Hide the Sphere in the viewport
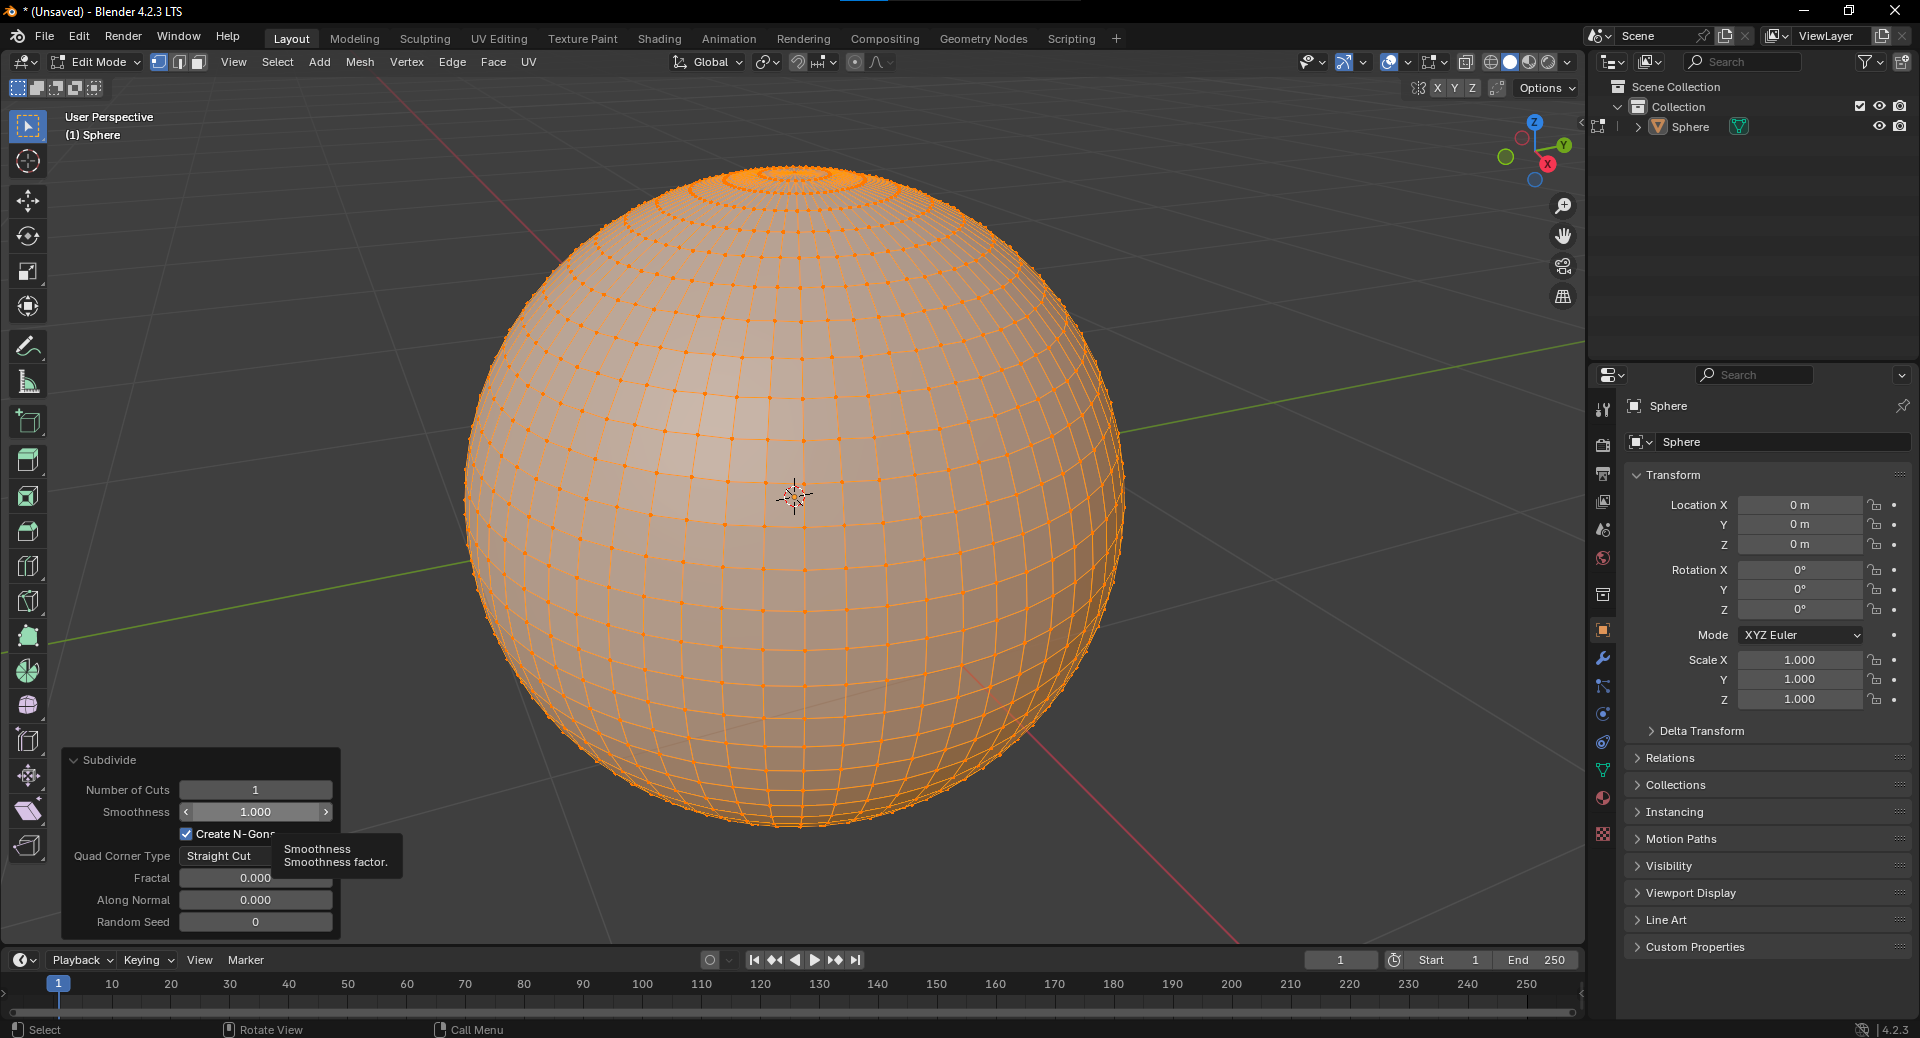The image size is (1920, 1038). (1879, 126)
